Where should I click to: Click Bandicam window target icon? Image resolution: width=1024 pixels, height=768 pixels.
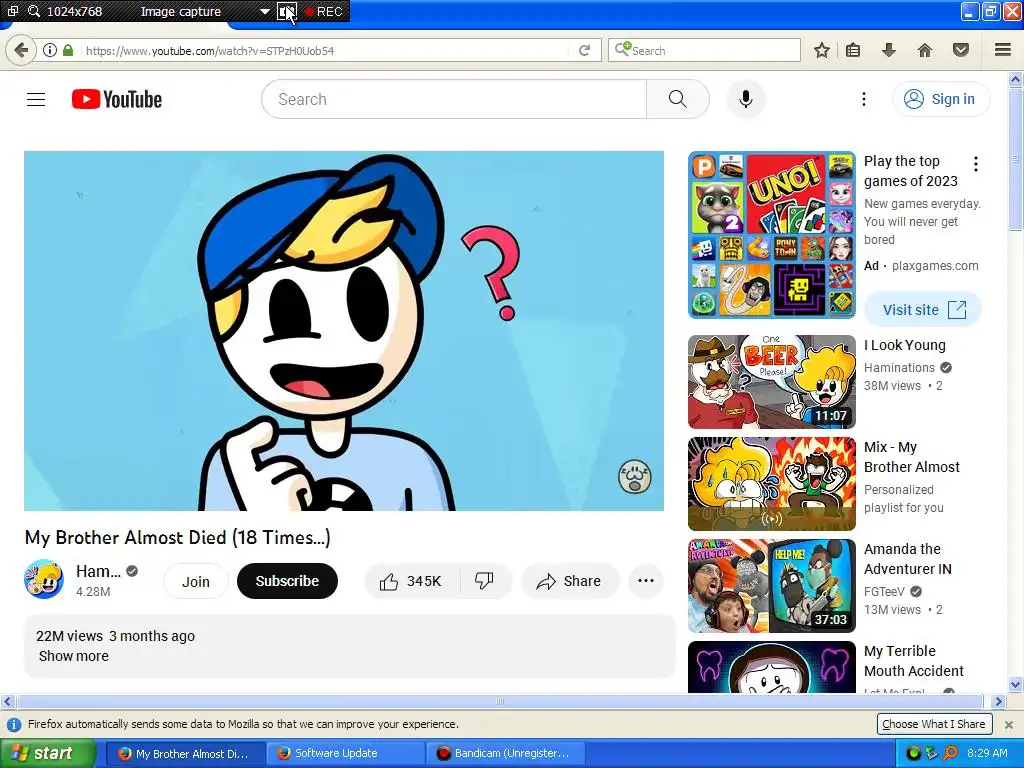[12, 11]
